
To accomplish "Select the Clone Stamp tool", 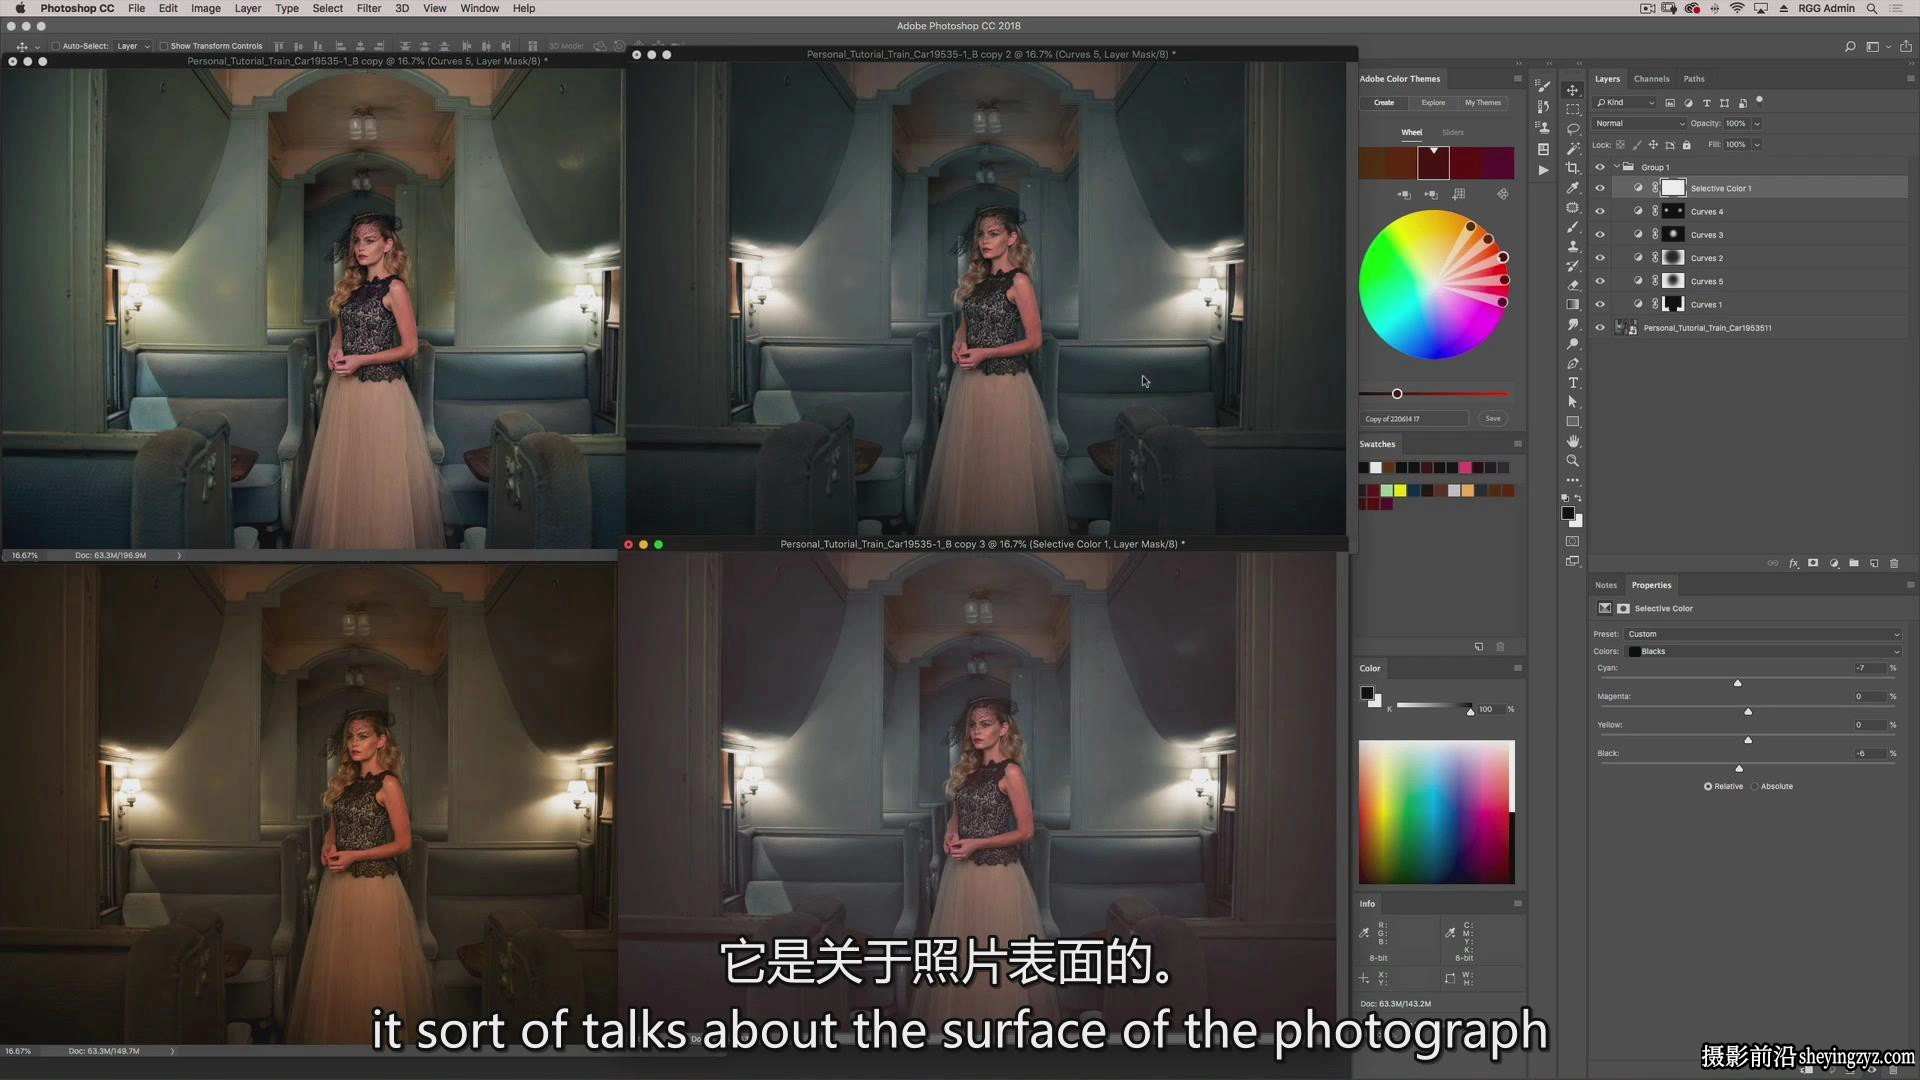I will point(1573,246).
